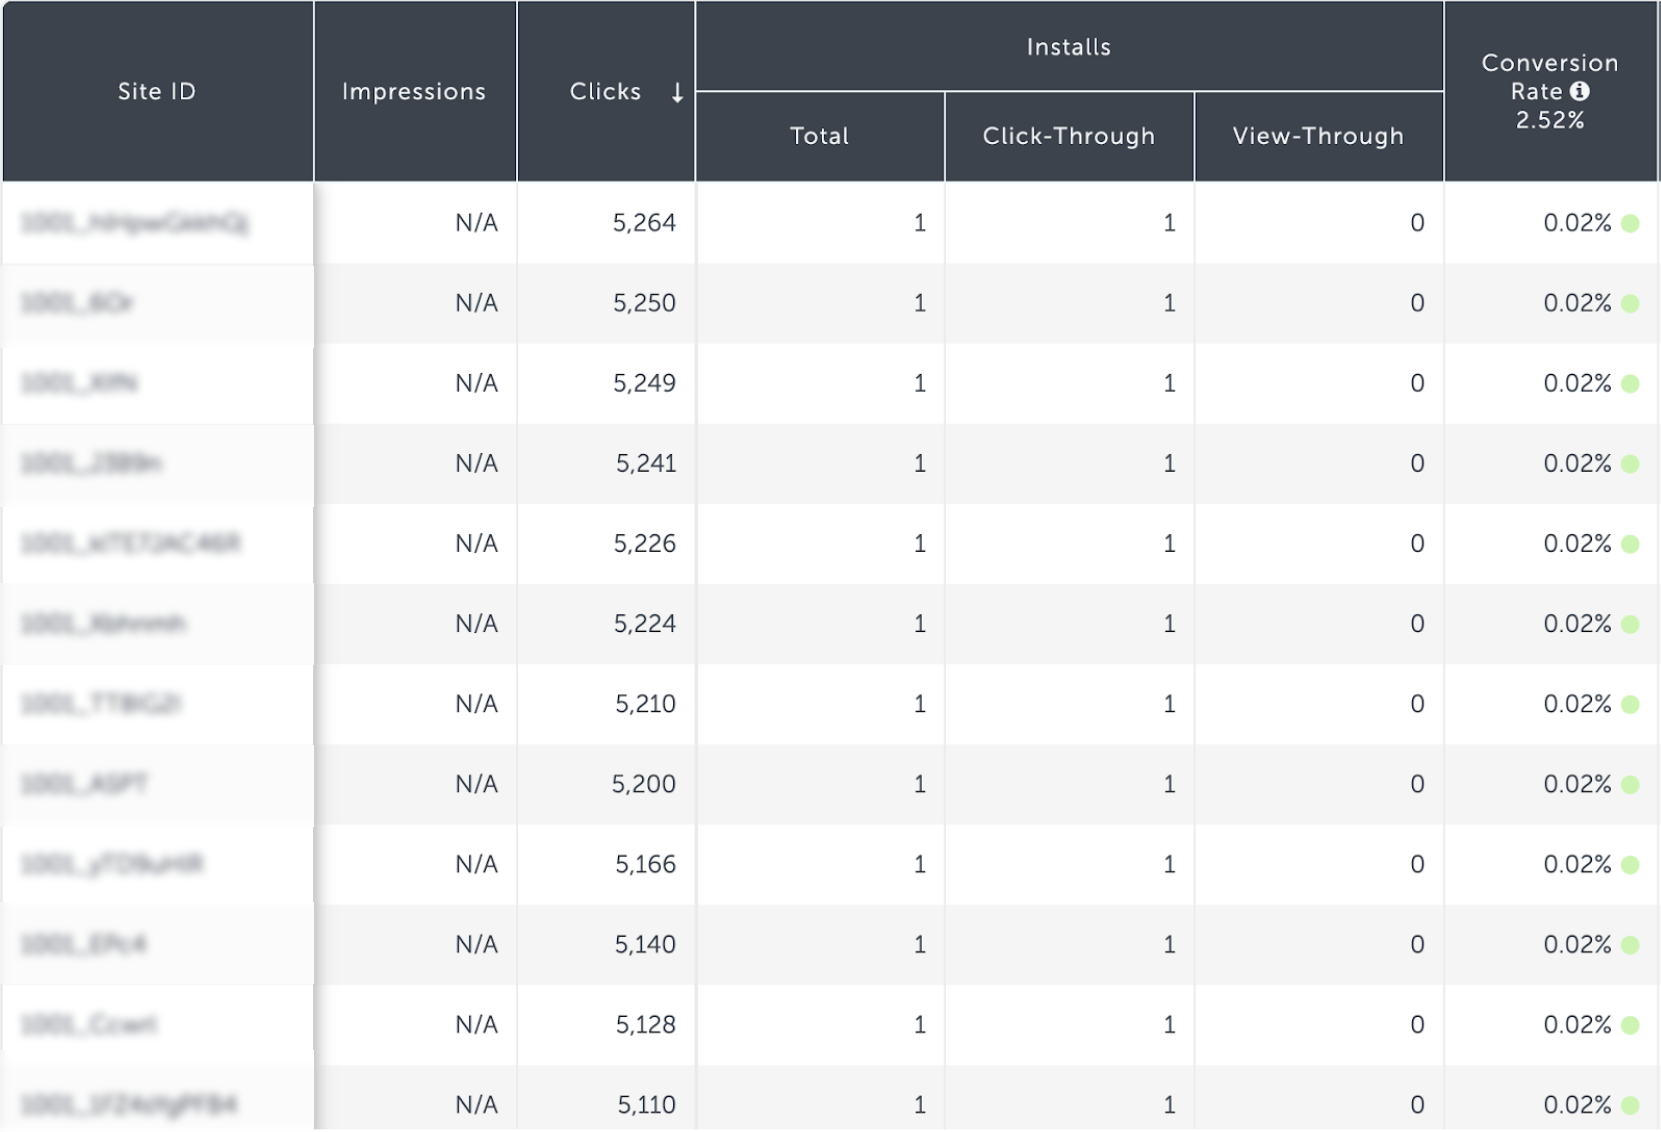Select the 5,264 clicks value
The width and height of the screenshot is (1661, 1132).
(644, 222)
